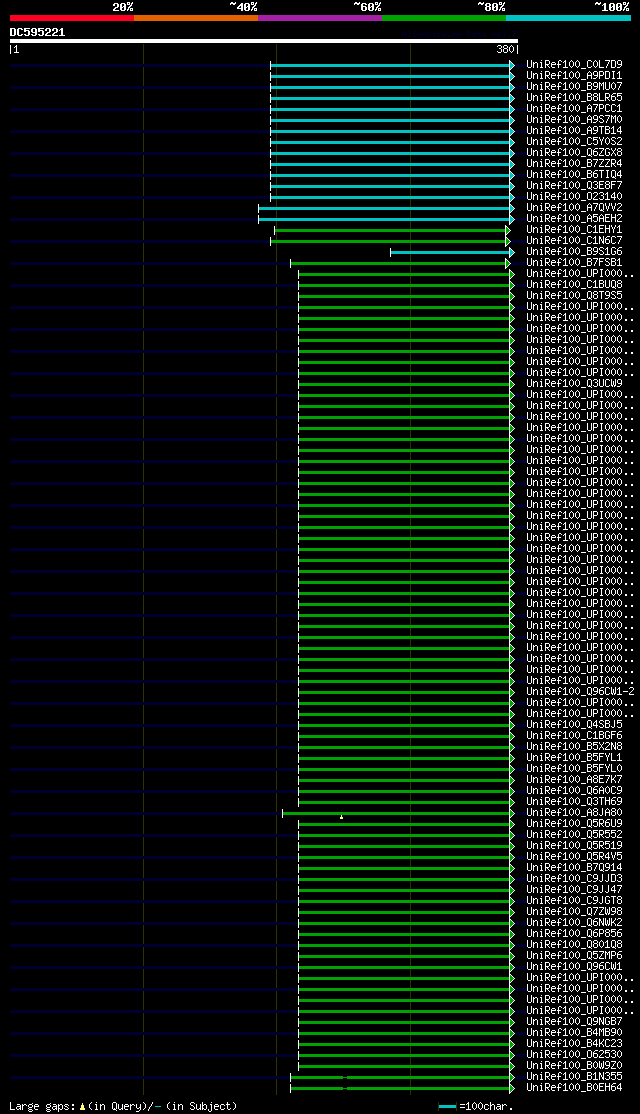The image size is (640, 1114).
Task: Click hit label UniRef100_Q8T9S5
Action: pyautogui.click(x=575, y=296)
